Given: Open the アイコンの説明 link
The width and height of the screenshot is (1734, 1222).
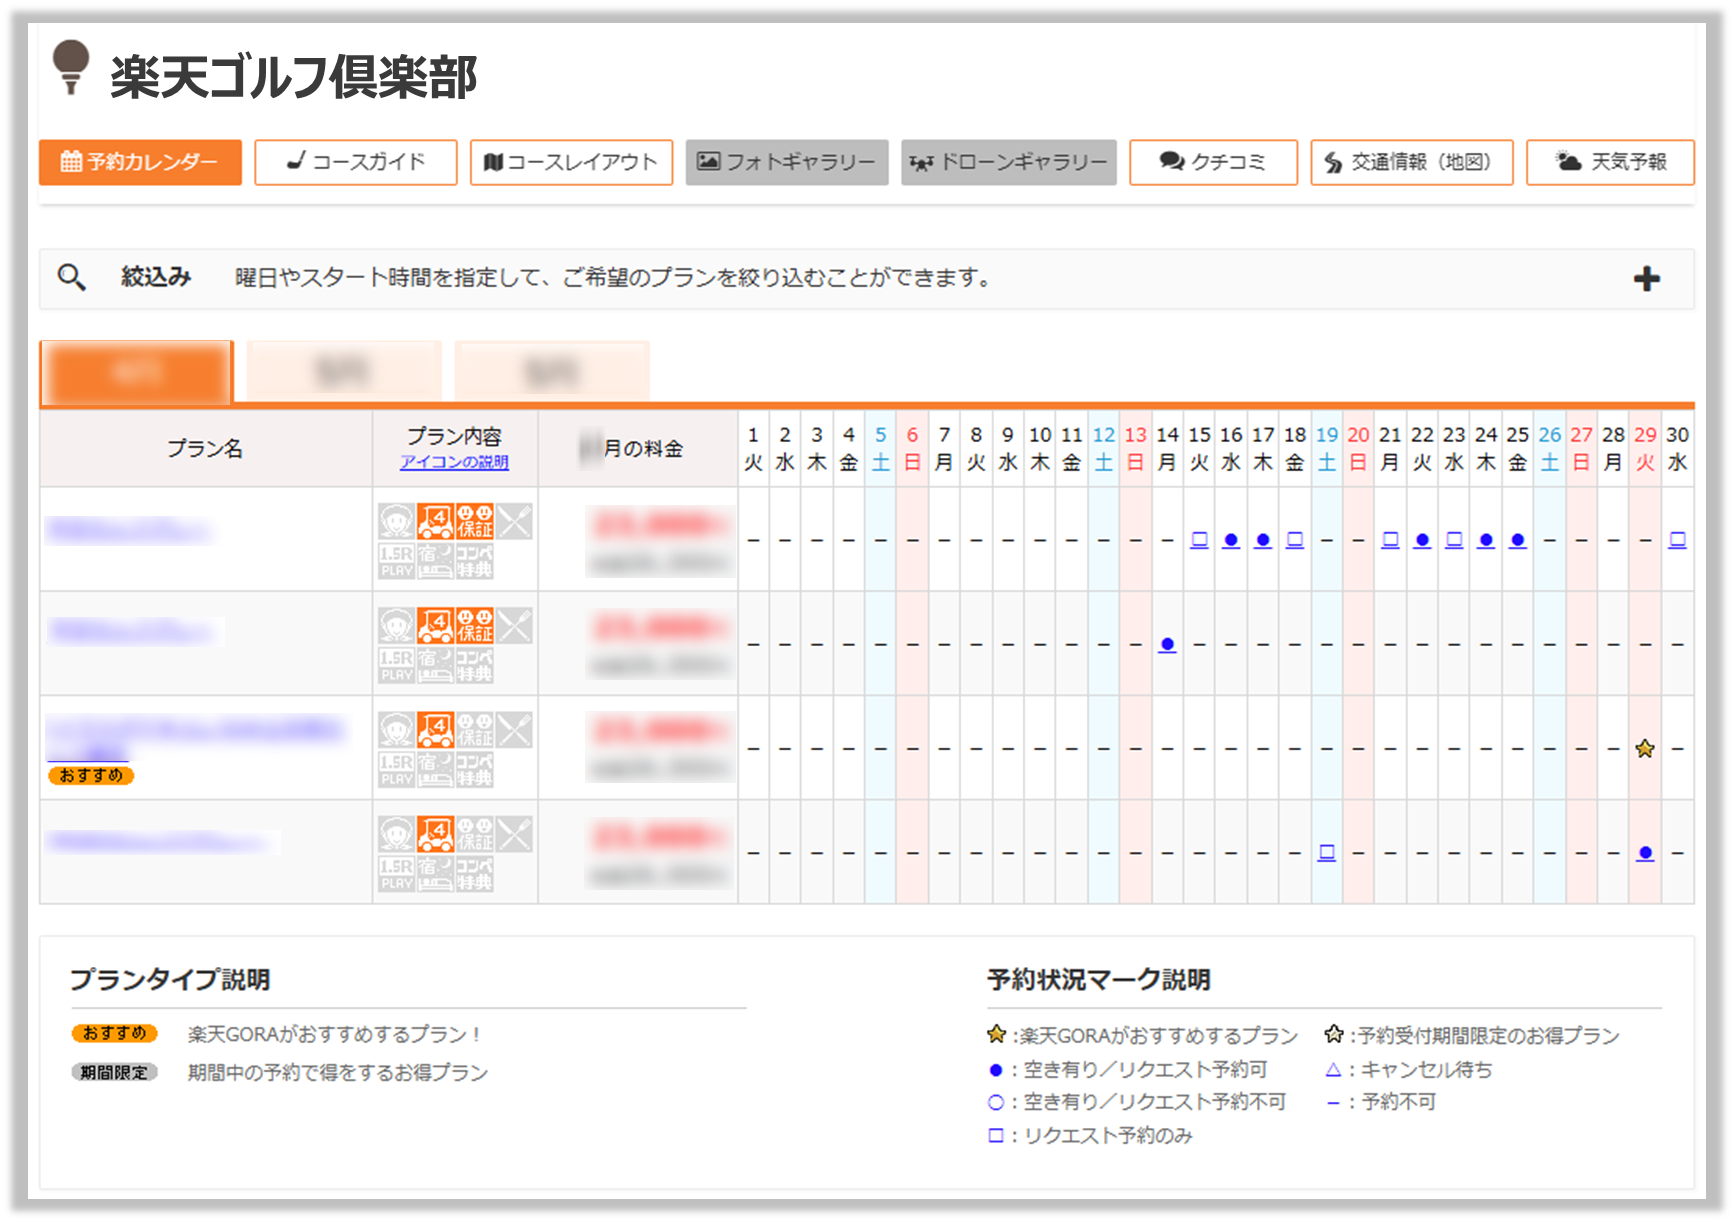Looking at the screenshot, I should [x=455, y=462].
